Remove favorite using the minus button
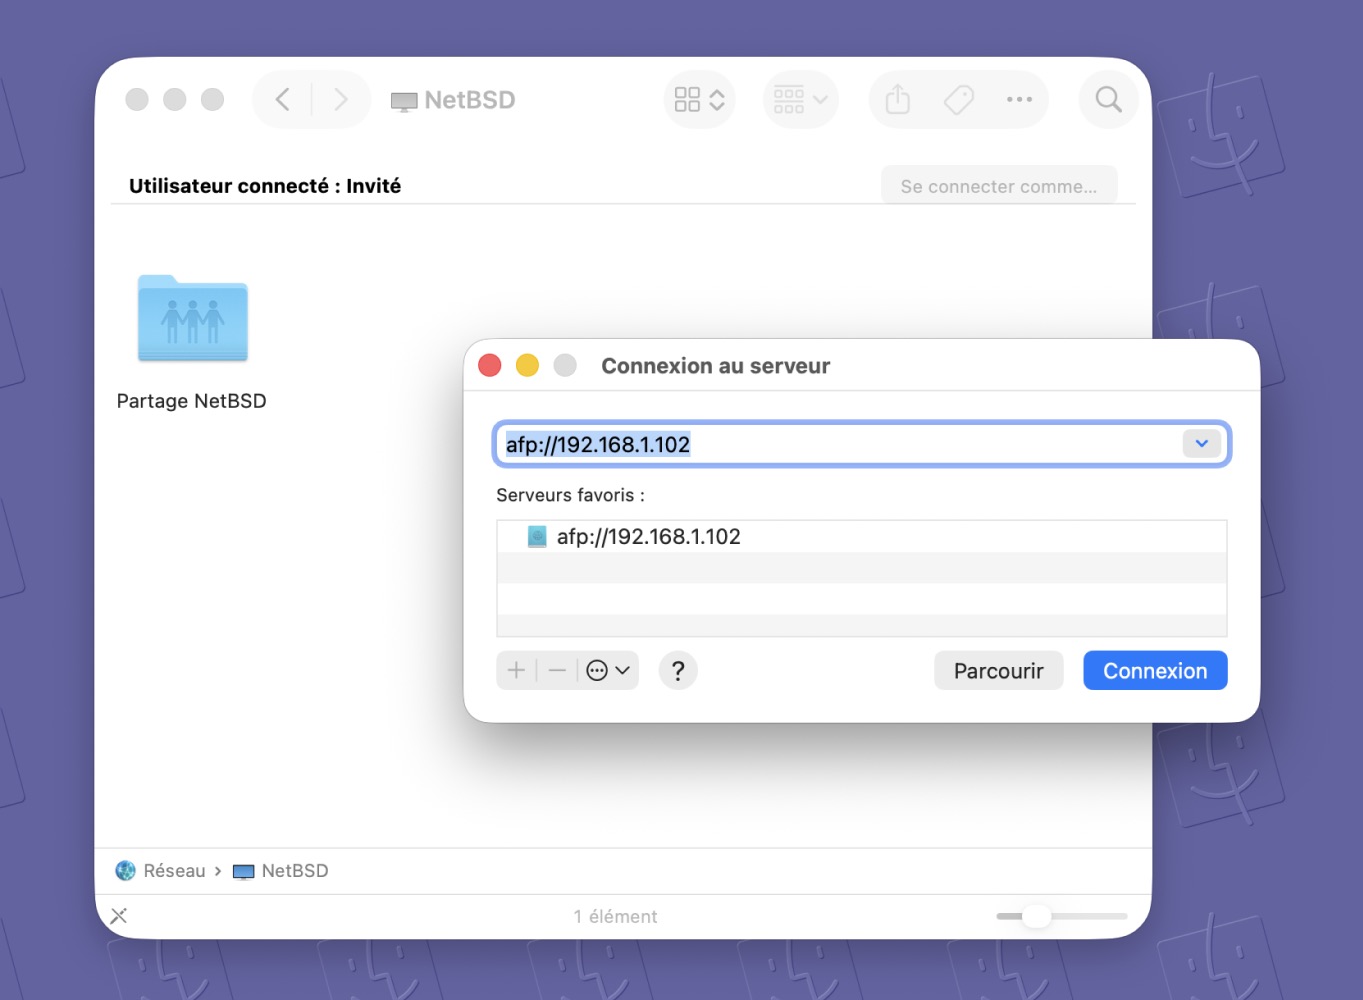Screen dimensions: 1363x1000 coord(557,670)
